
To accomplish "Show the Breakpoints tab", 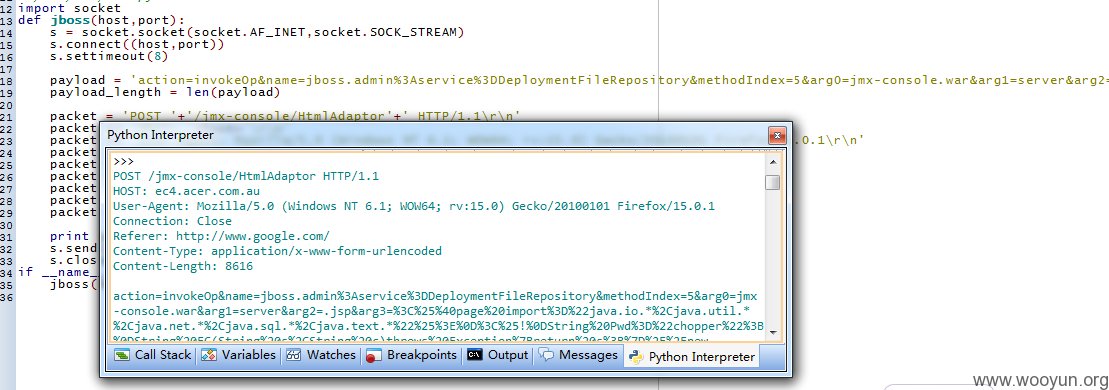I will 411,355.
